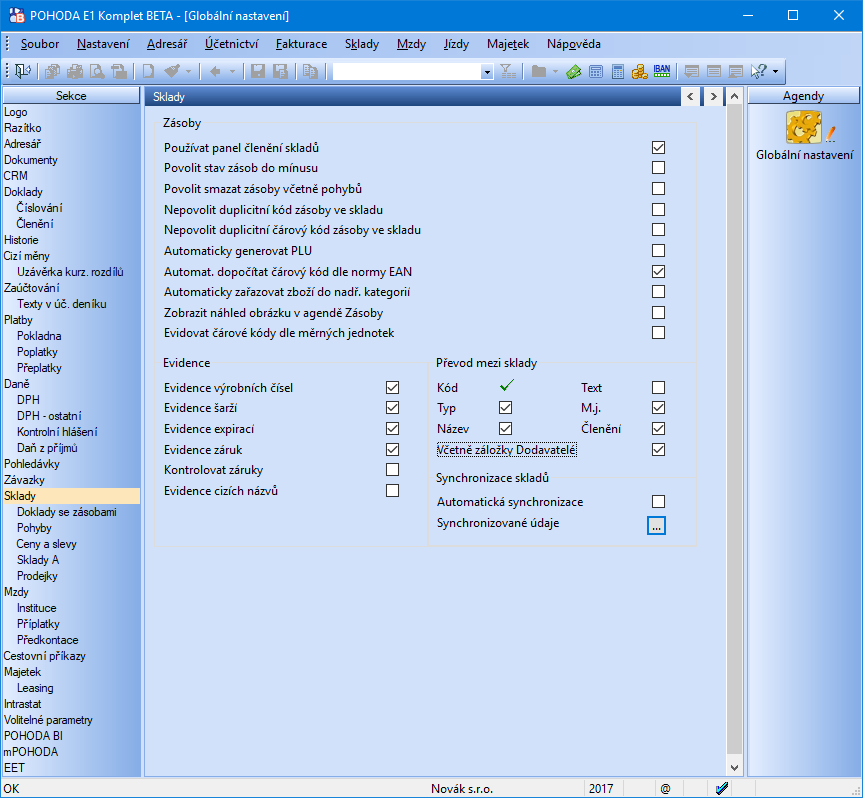Expand toolbar options arrow at toolbar end

775,71
